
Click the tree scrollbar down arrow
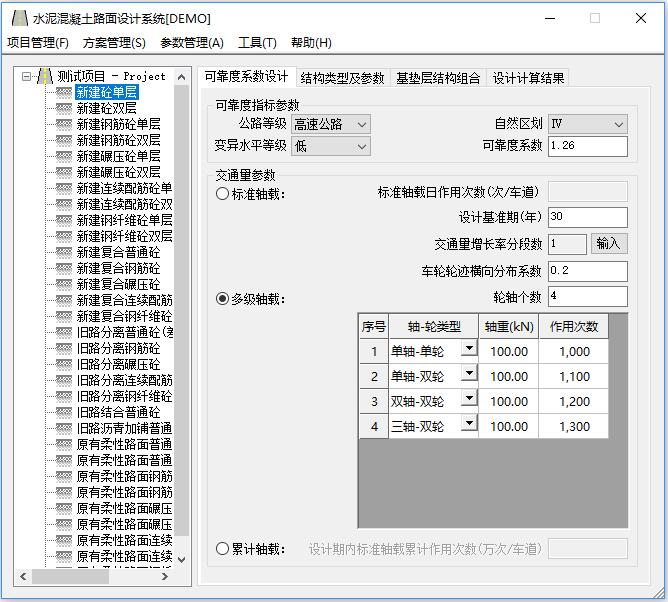(x=181, y=559)
